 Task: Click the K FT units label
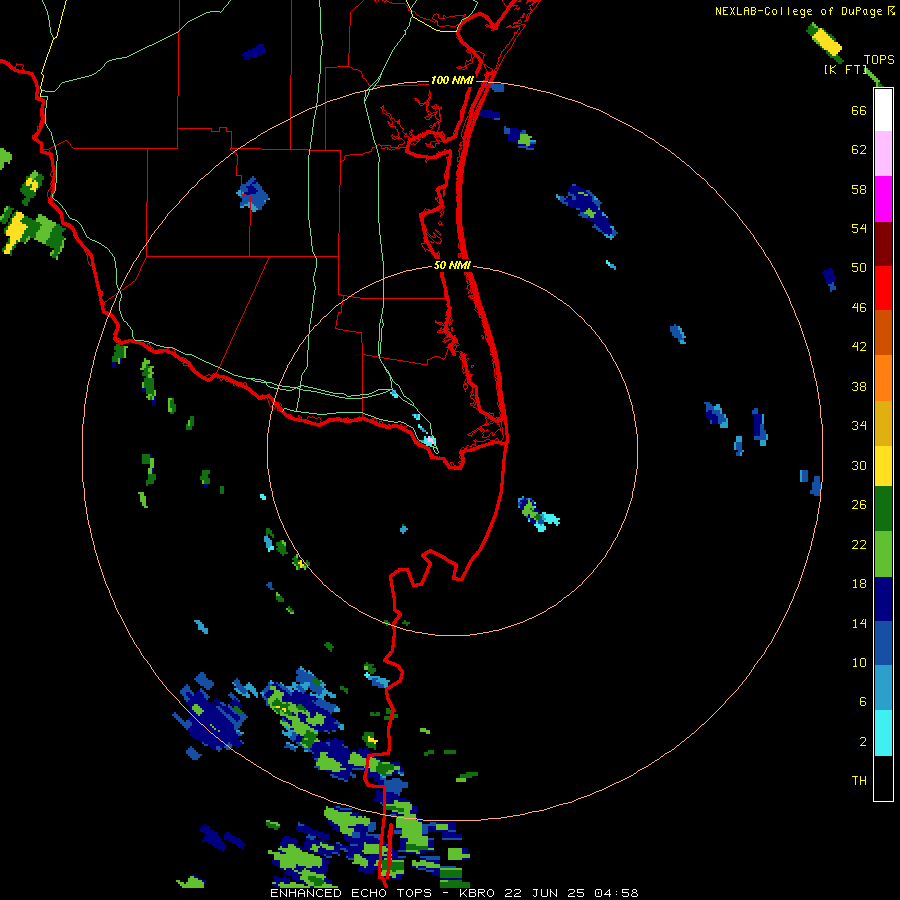click(846, 70)
